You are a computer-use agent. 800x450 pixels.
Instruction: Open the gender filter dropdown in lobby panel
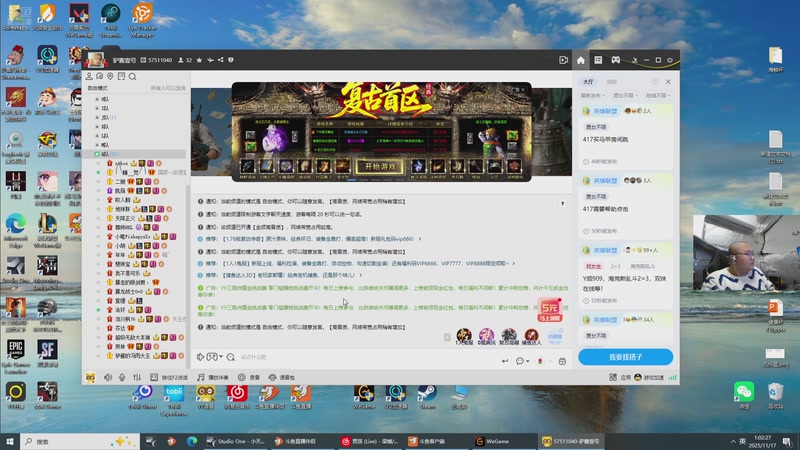point(626,95)
